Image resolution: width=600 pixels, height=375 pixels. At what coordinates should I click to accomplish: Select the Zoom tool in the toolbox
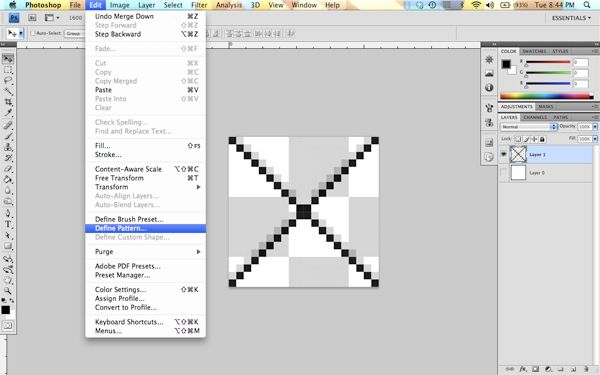tap(8, 291)
